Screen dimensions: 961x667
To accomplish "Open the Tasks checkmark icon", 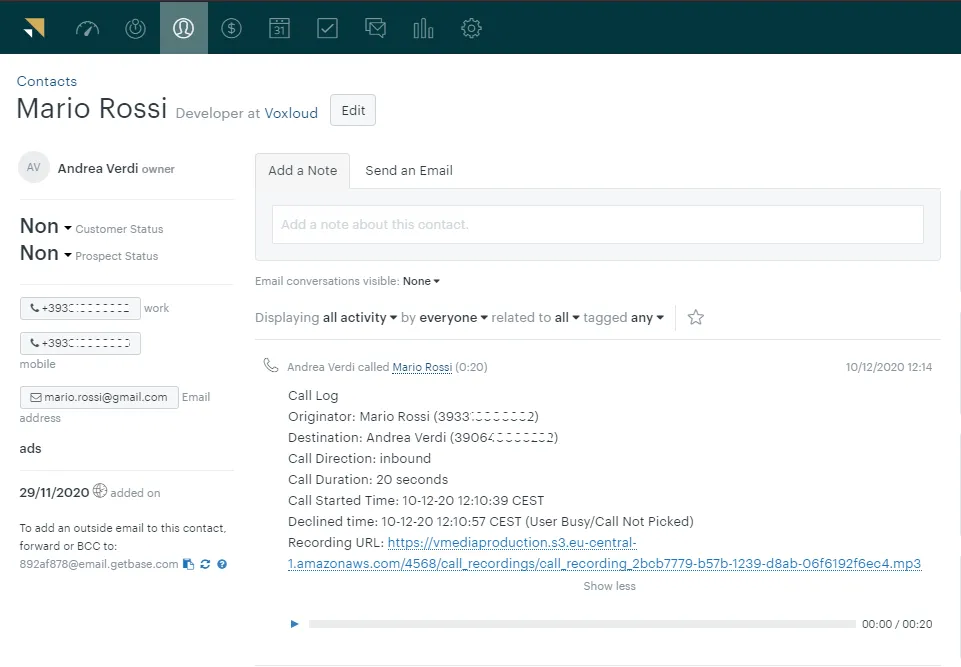I will tap(327, 28).
